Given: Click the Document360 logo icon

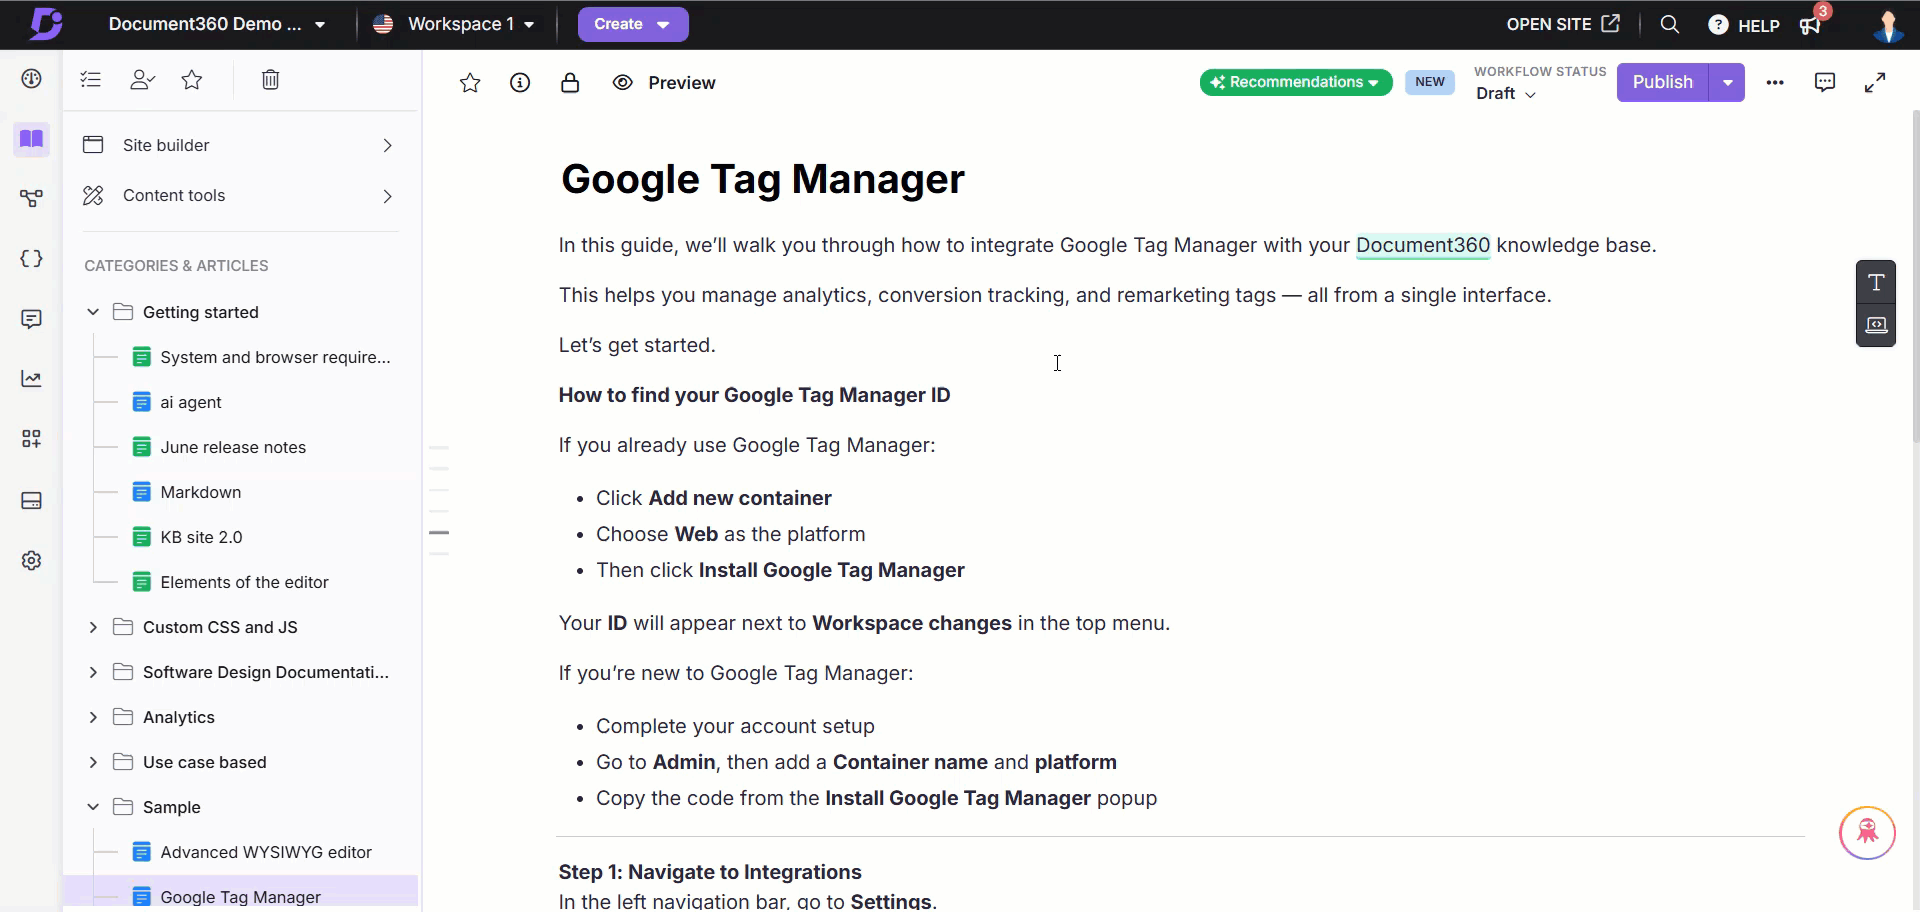Looking at the screenshot, I should tap(45, 24).
